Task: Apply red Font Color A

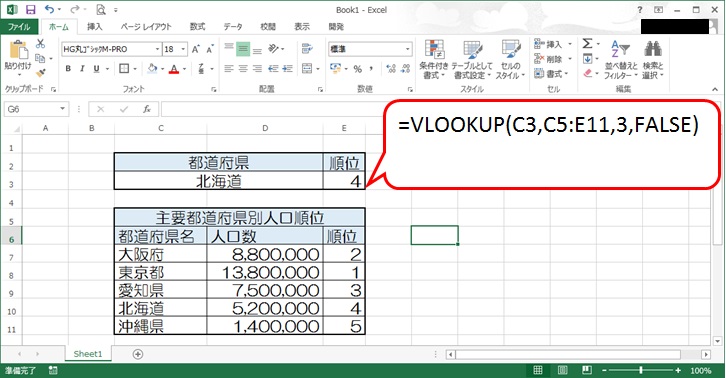Action: tap(174, 69)
